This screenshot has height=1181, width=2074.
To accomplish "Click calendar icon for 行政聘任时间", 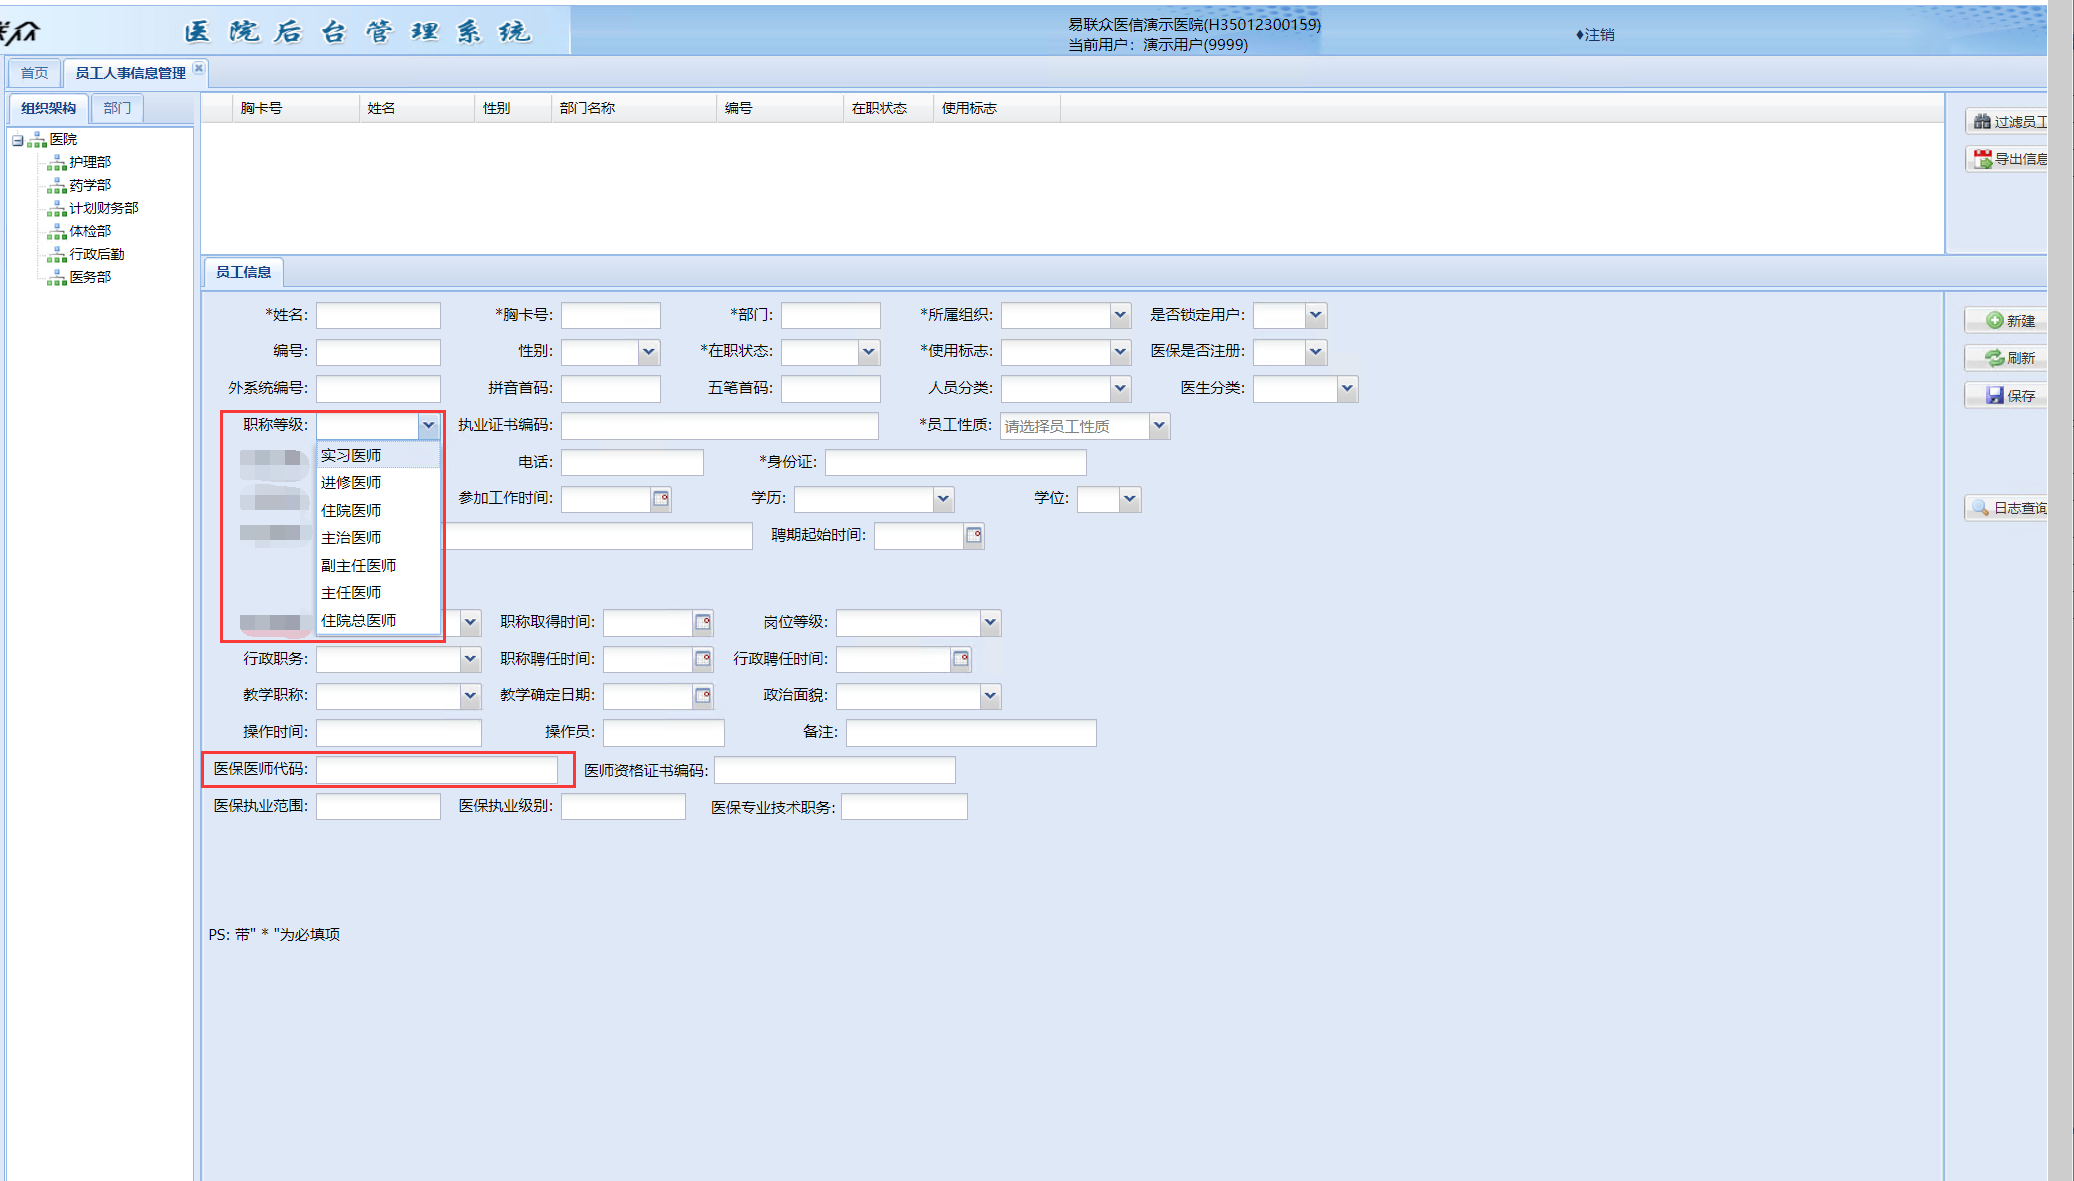I will tap(961, 659).
